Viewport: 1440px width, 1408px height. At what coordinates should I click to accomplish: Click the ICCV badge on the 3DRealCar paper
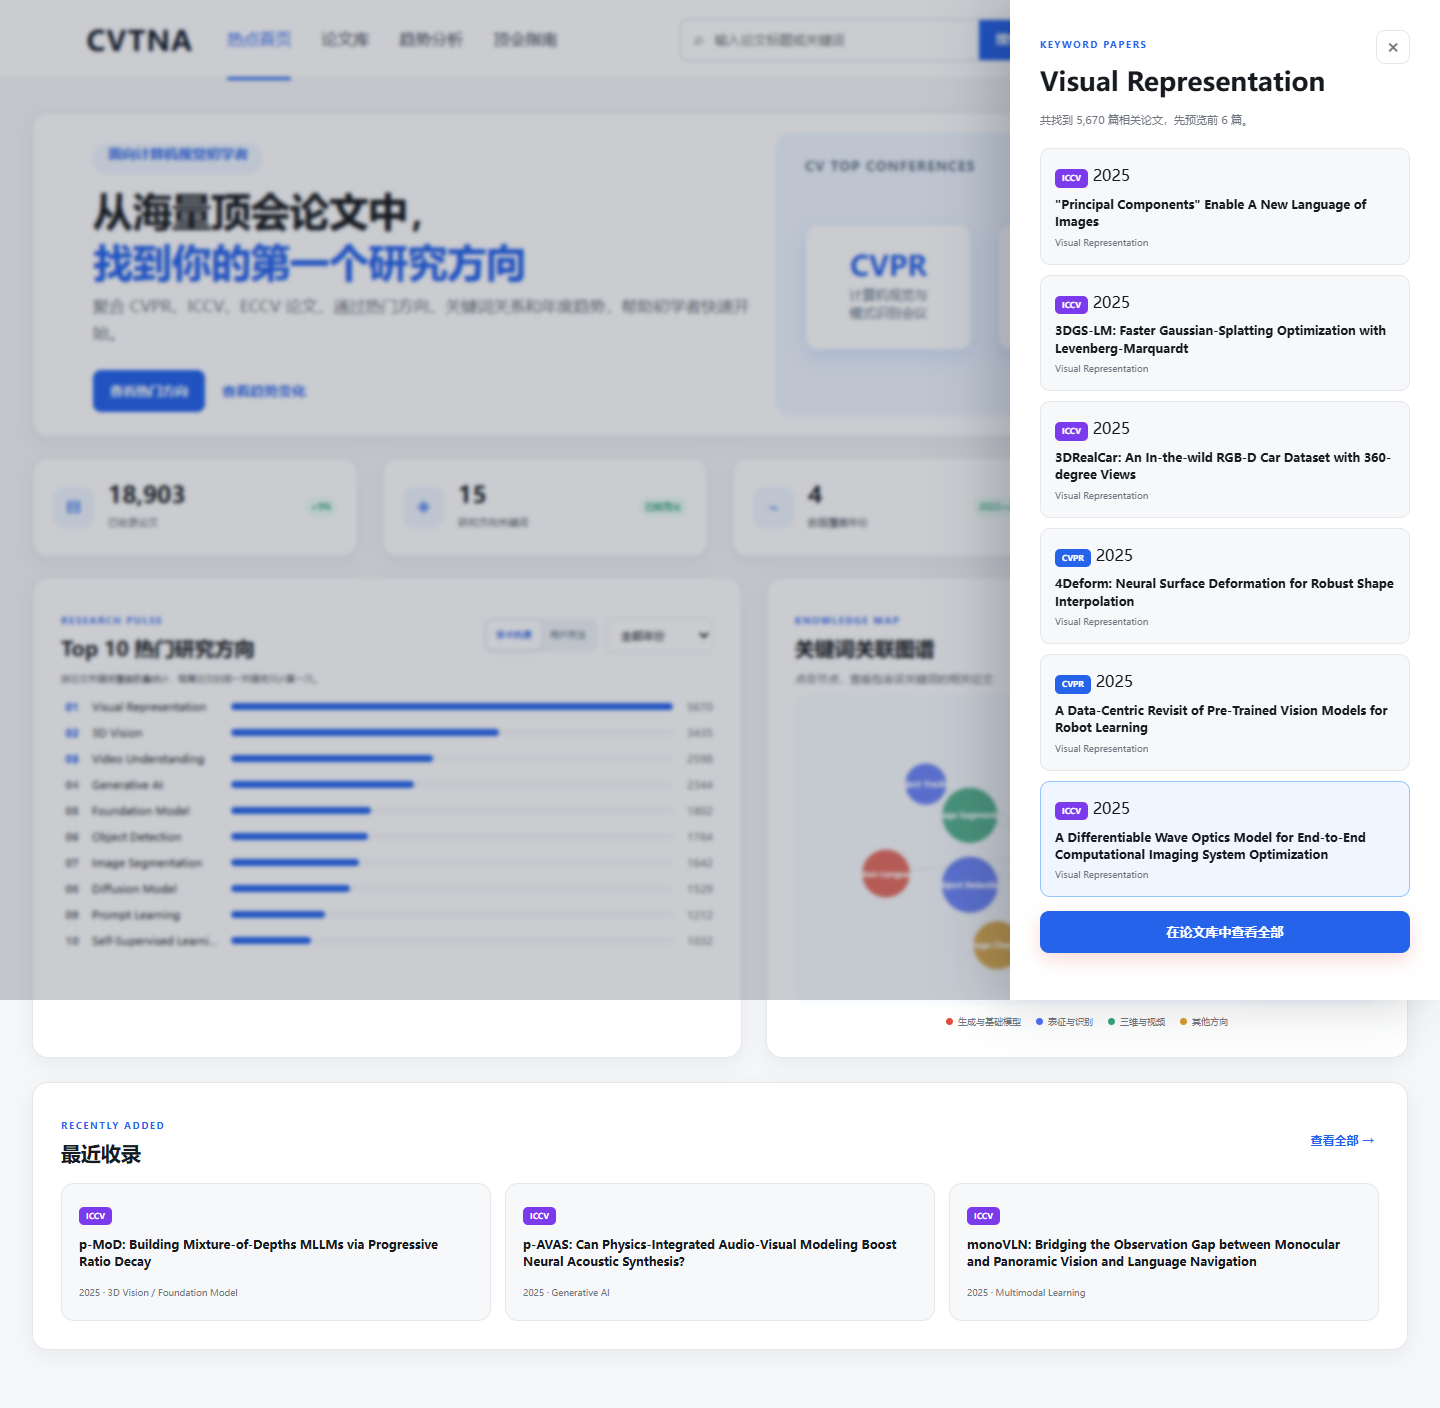point(1071,431)
